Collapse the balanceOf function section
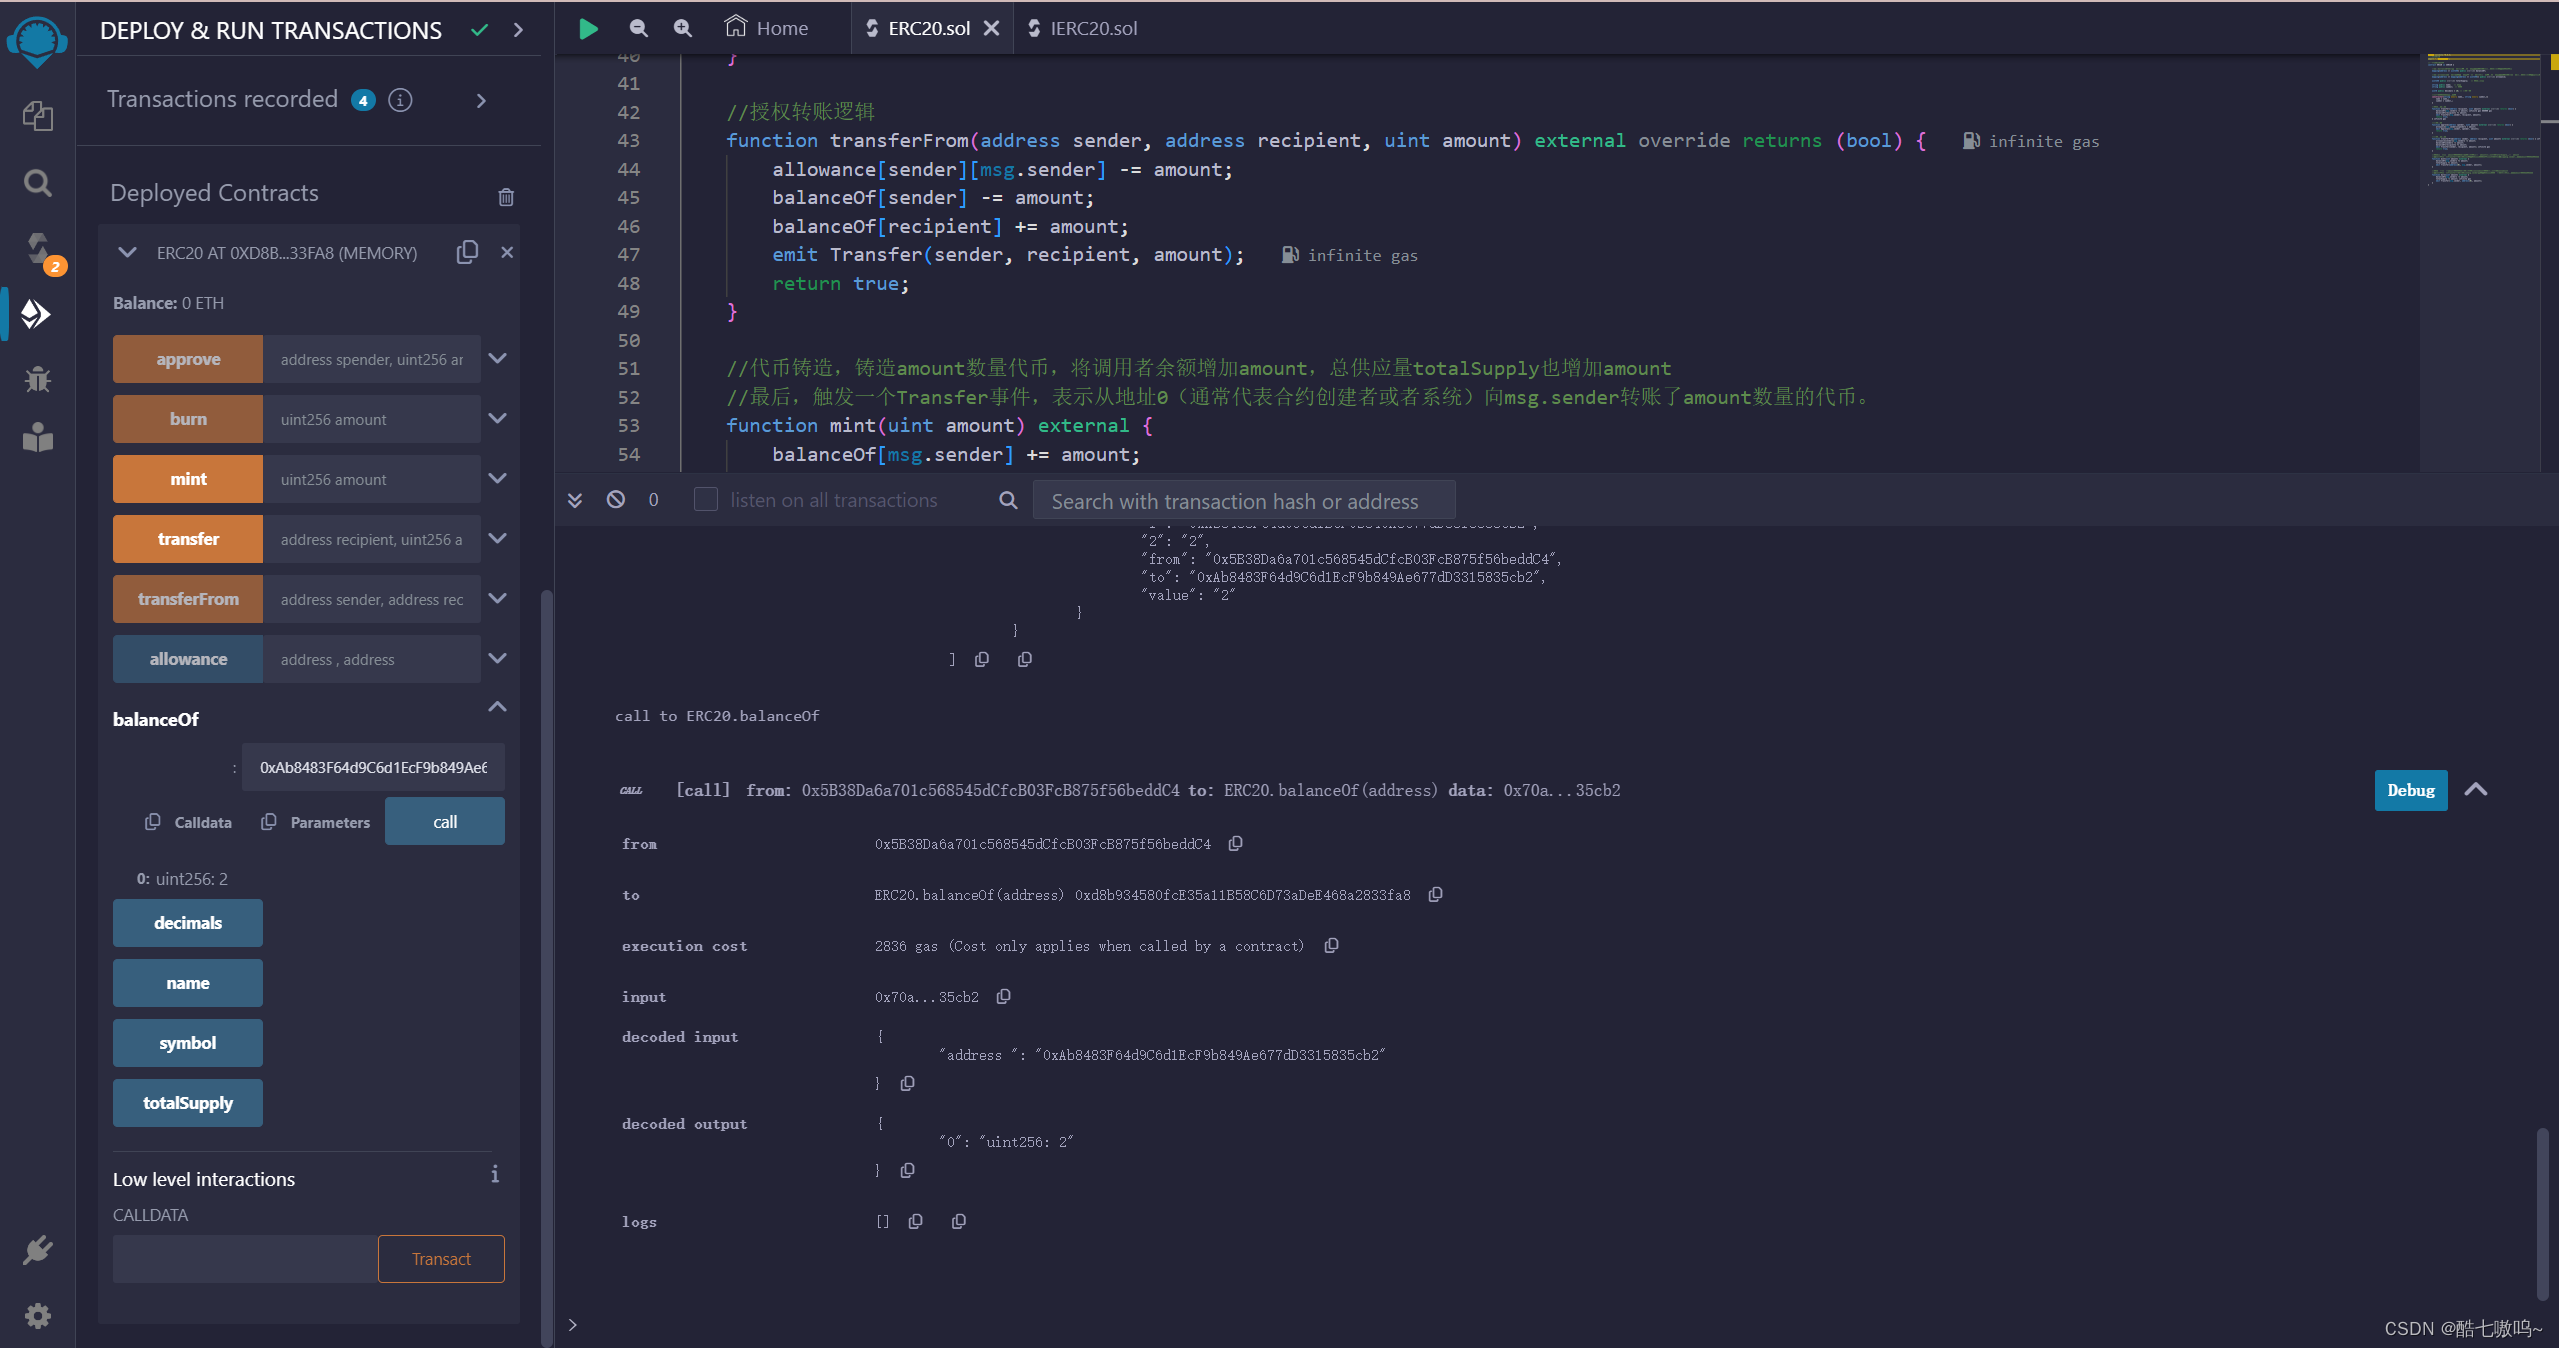The width and height of the screenshot is (2559, 1348). (497, 707)
